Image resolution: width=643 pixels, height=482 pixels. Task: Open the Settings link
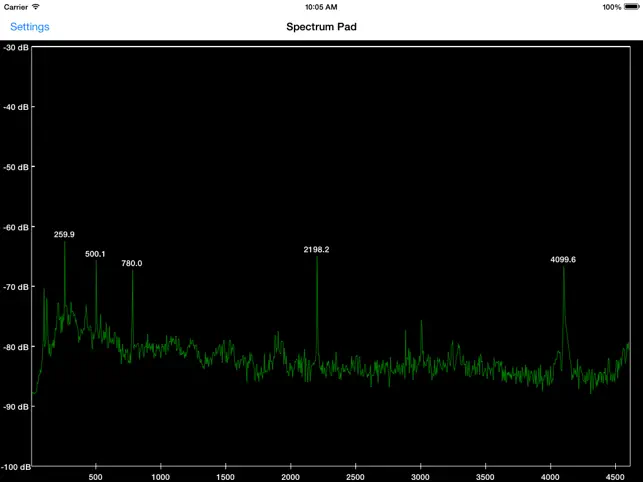30,27
